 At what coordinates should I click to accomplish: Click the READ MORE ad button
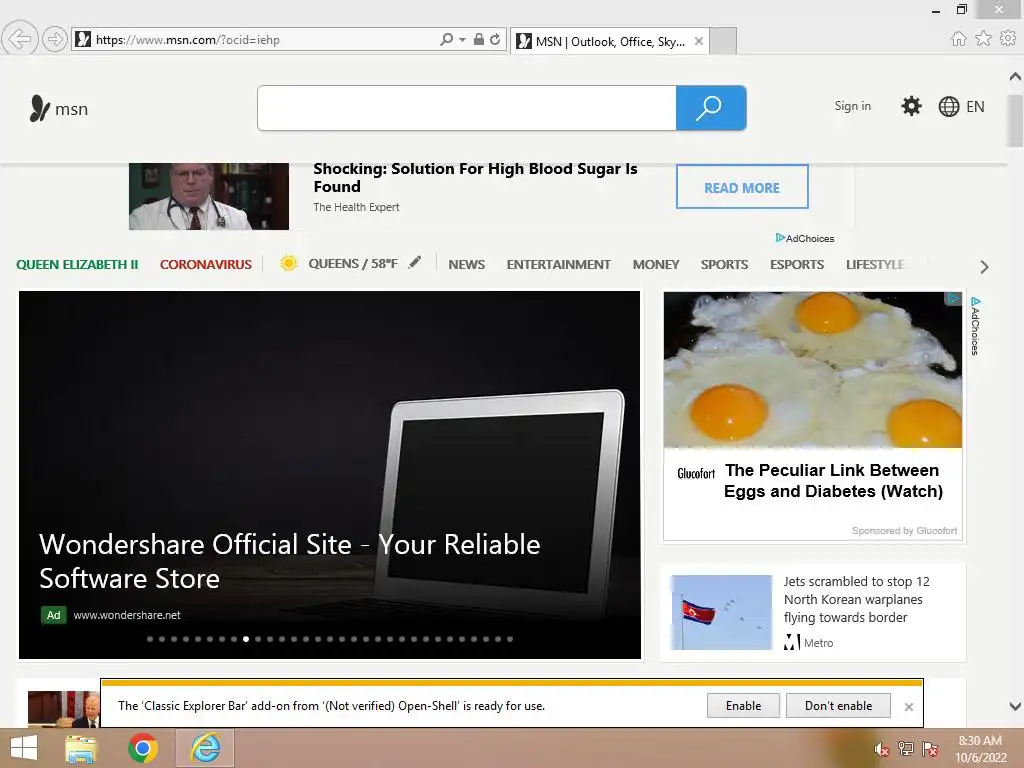742,187
